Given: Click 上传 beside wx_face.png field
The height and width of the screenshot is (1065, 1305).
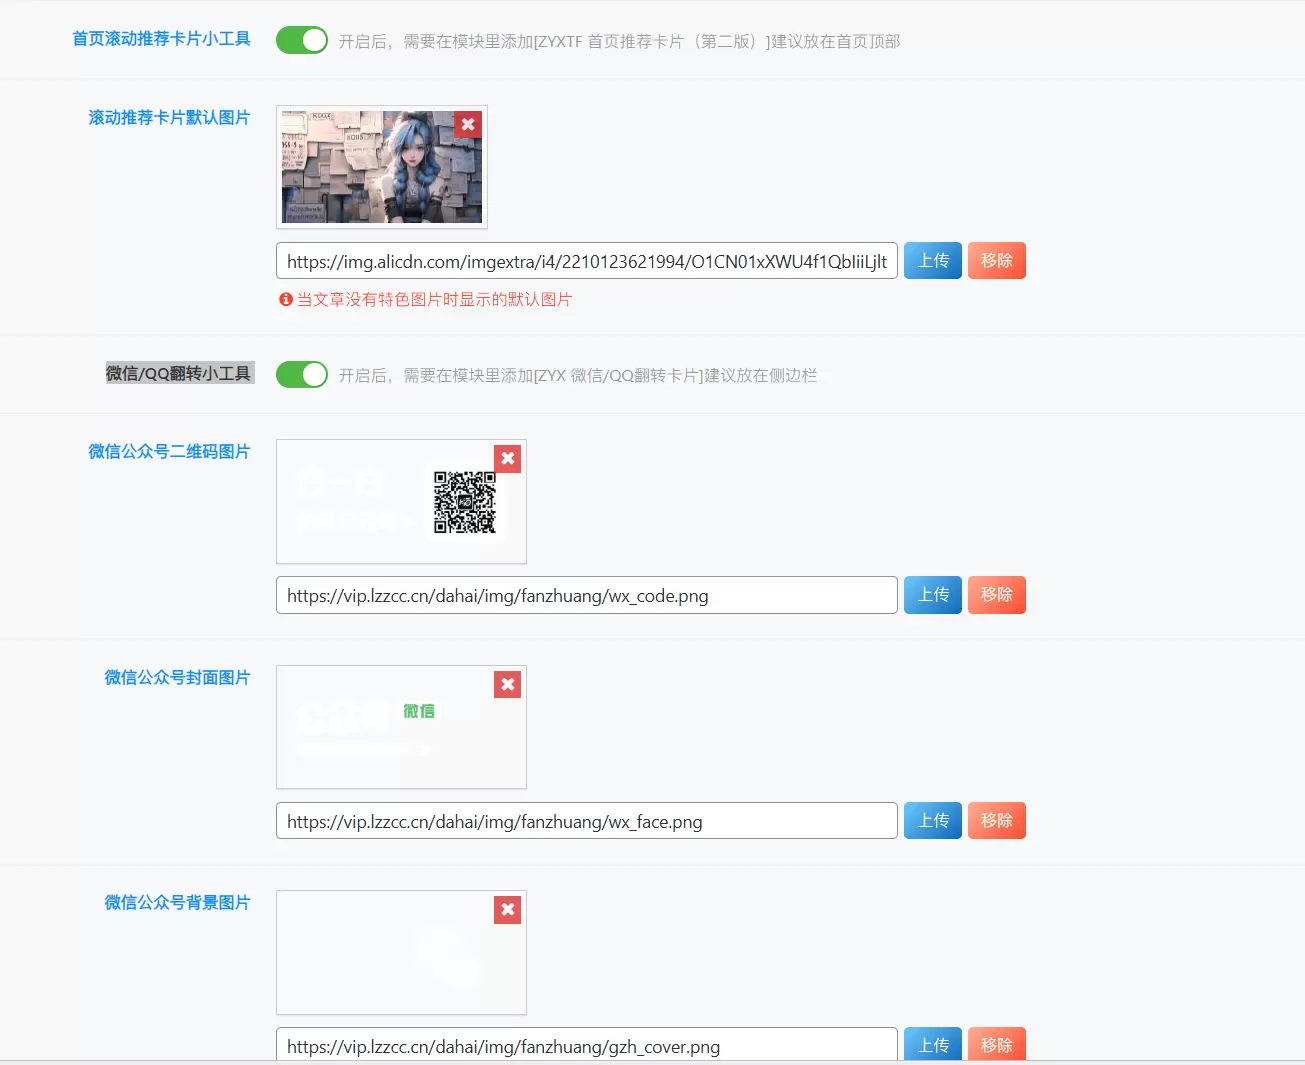Looking at the screenshot, I should point(933,820).
